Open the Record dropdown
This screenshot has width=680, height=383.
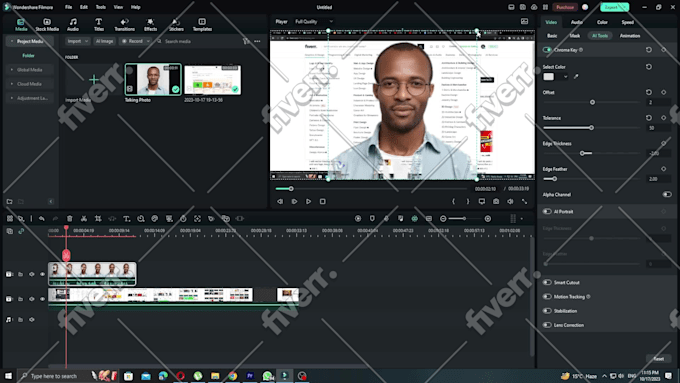coord(135,41)
